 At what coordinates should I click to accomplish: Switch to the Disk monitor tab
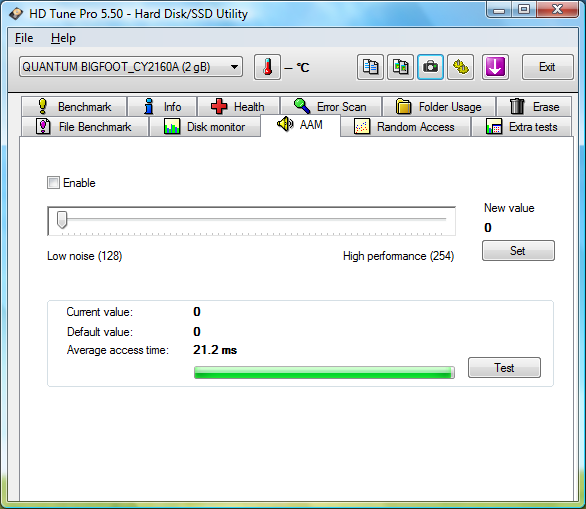[205, 127]
